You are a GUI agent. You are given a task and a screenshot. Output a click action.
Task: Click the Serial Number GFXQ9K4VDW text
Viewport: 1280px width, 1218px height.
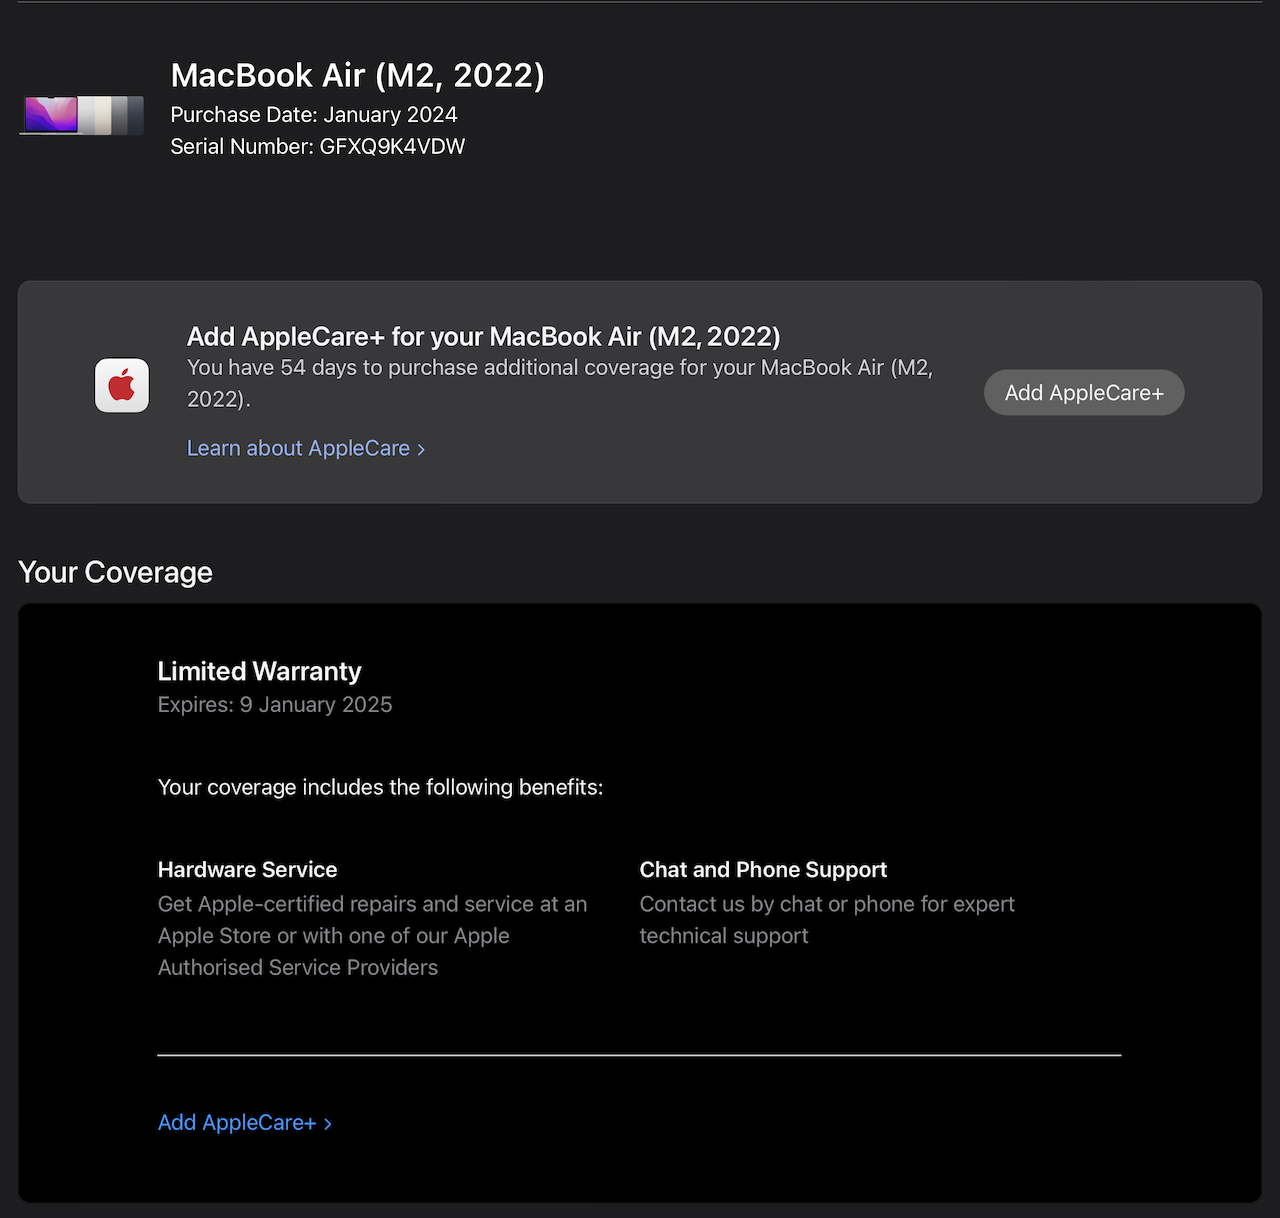[318, 146]
